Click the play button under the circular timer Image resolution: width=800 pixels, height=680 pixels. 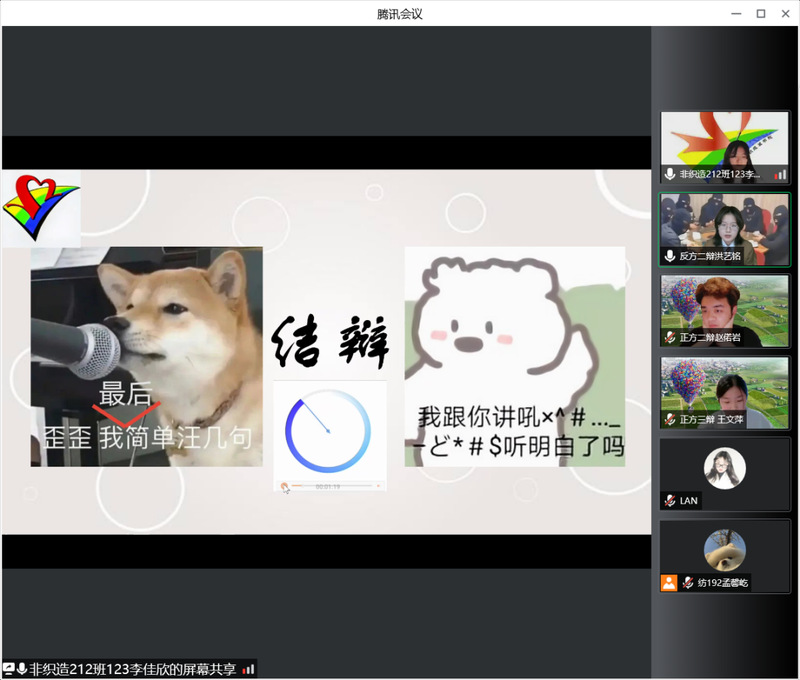286,487
